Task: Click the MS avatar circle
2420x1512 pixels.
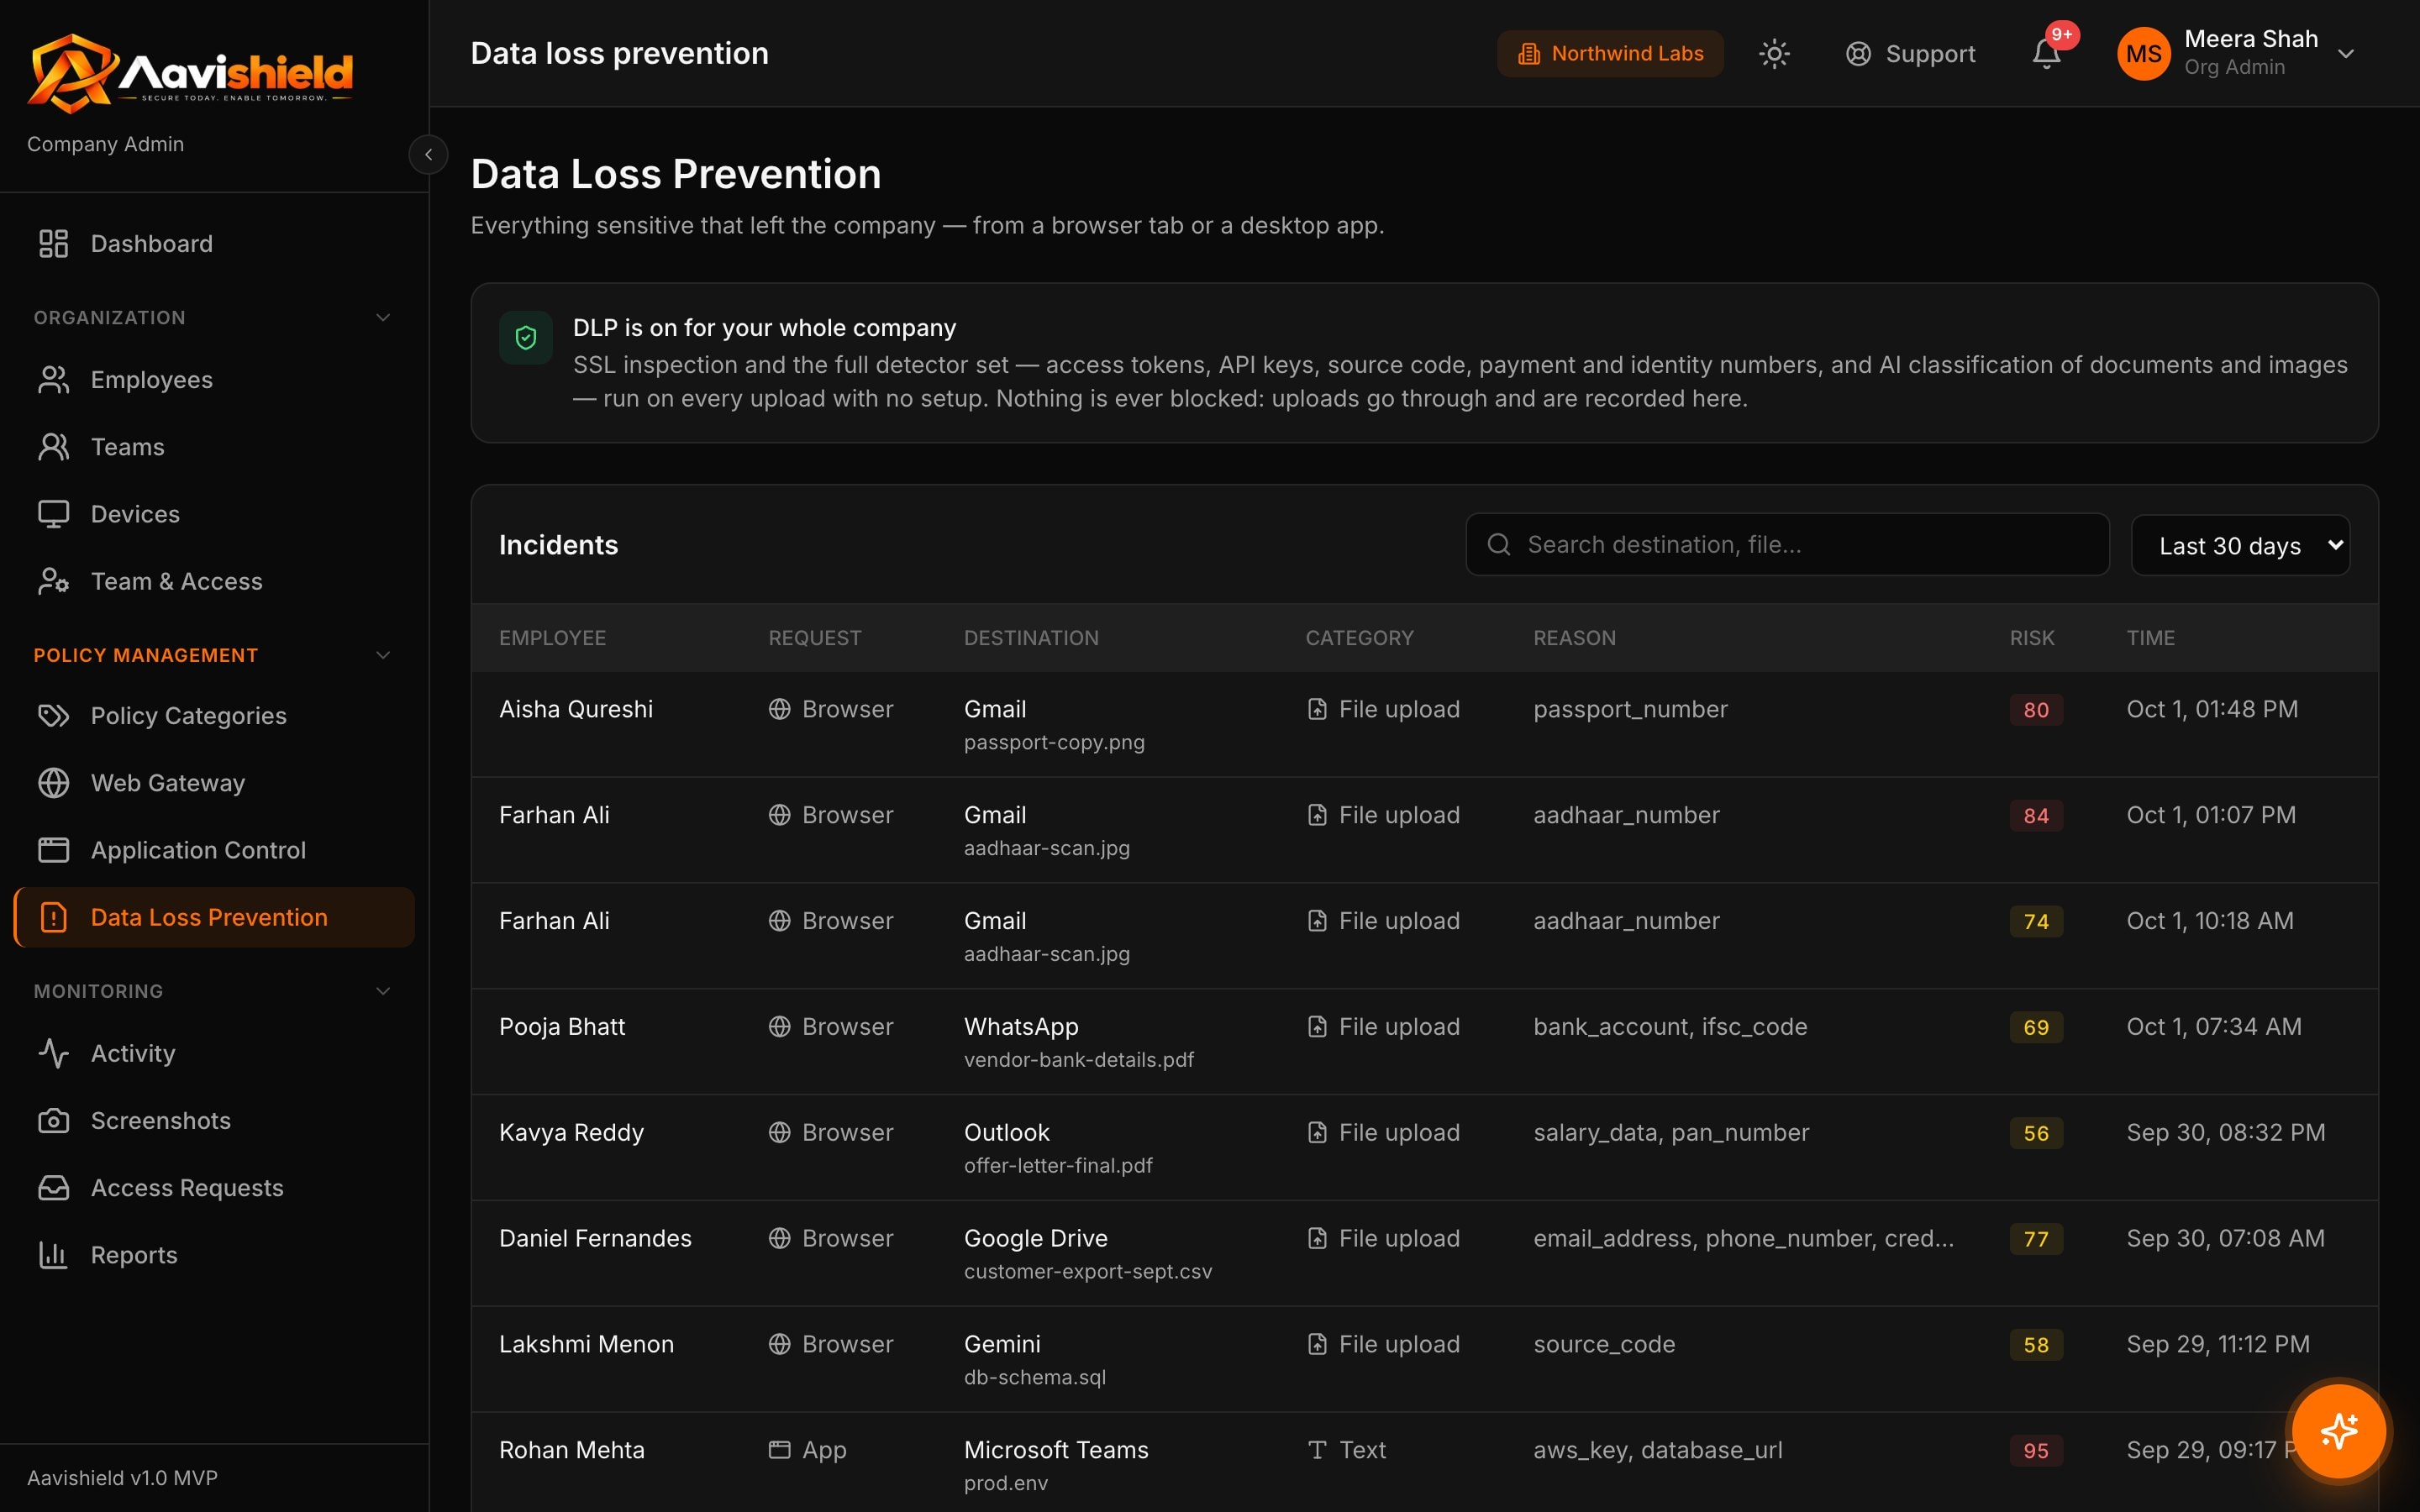Action: [2143, 54]
